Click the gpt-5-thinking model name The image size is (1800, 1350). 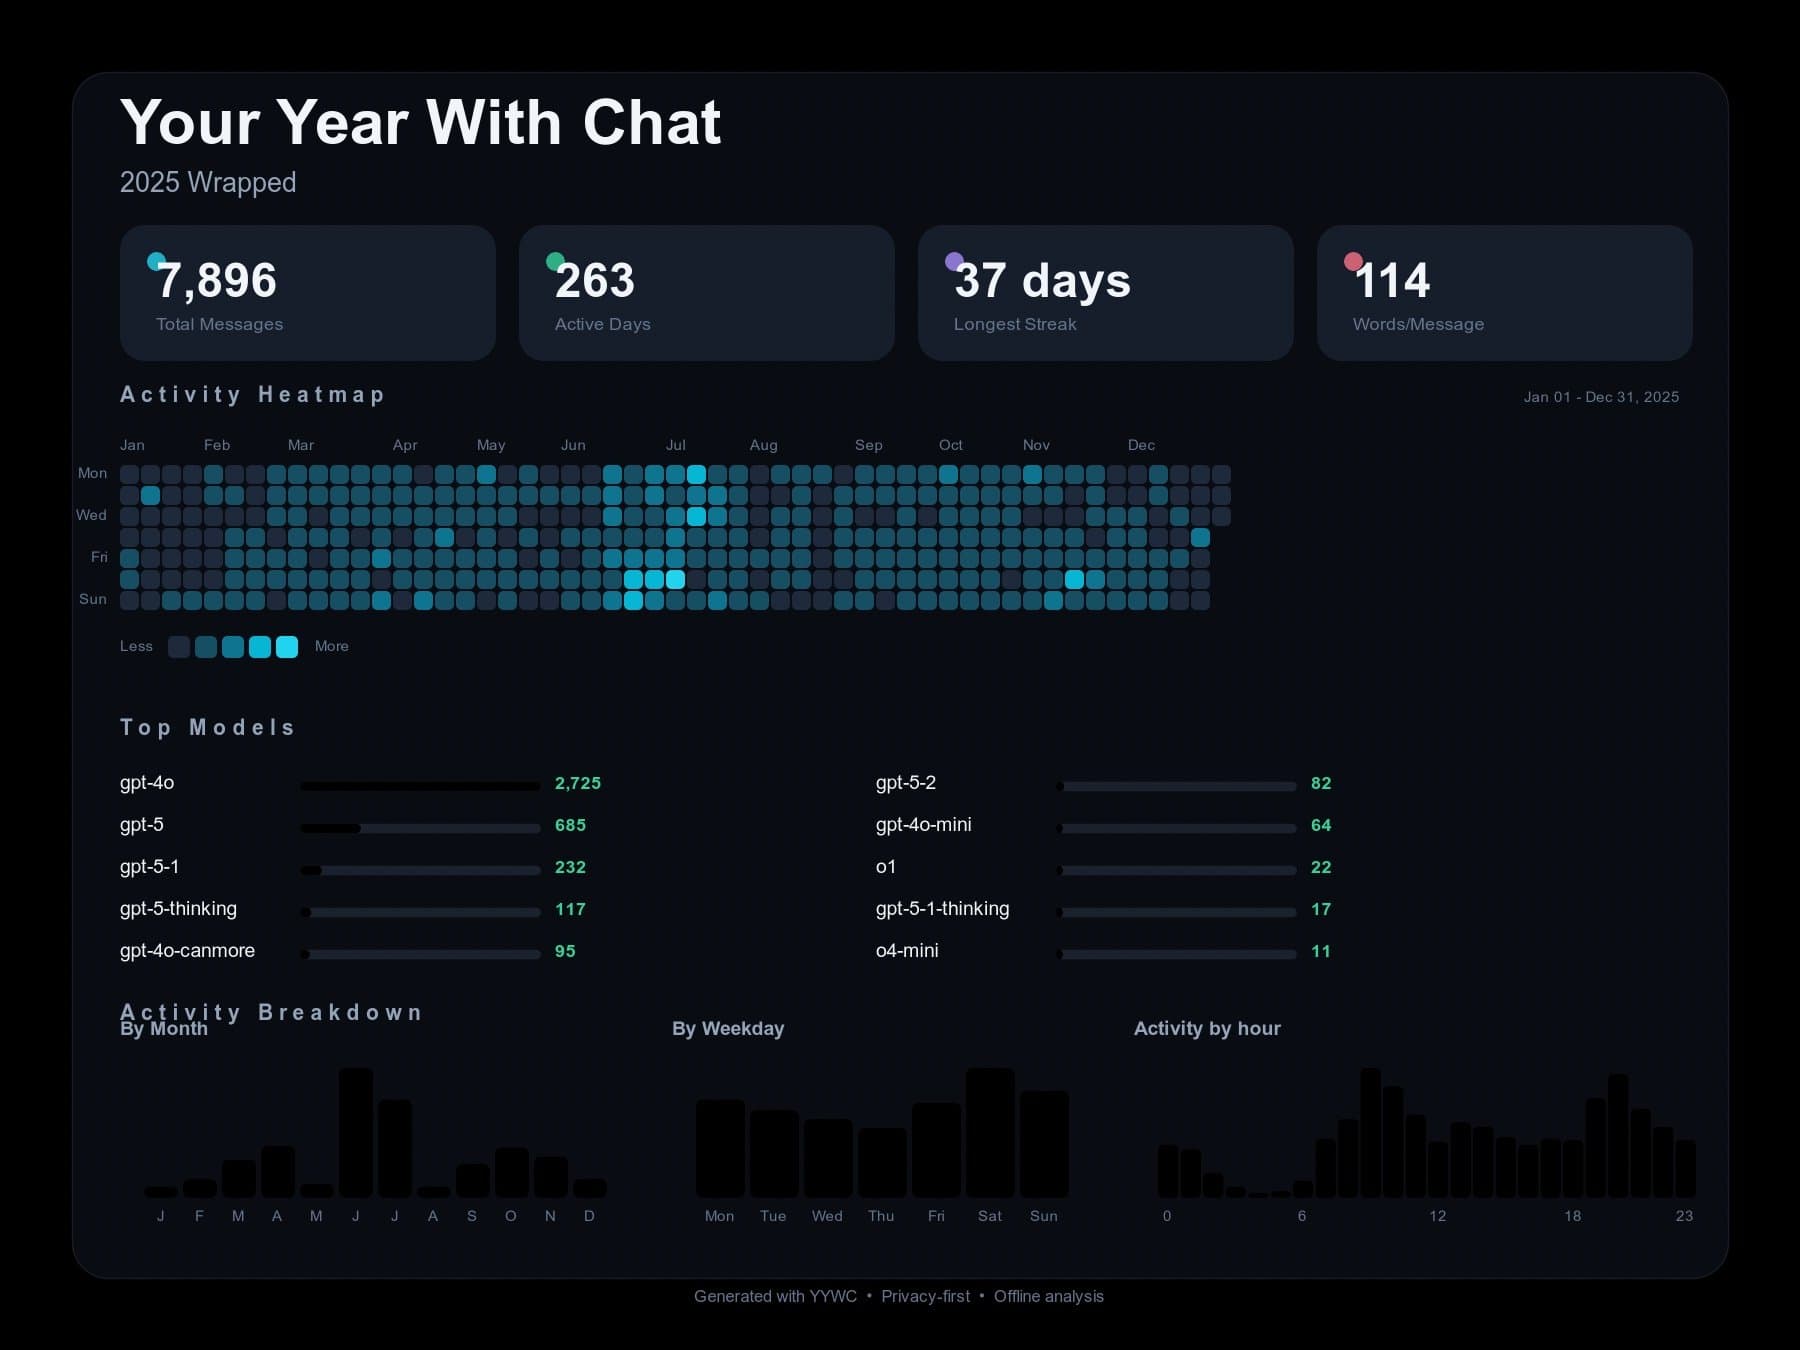point(178,909)
